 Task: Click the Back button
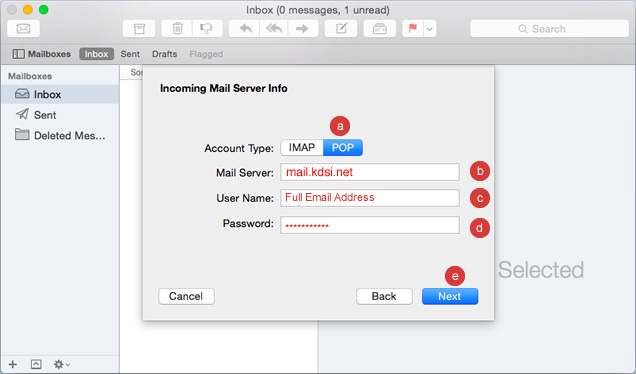384,296
